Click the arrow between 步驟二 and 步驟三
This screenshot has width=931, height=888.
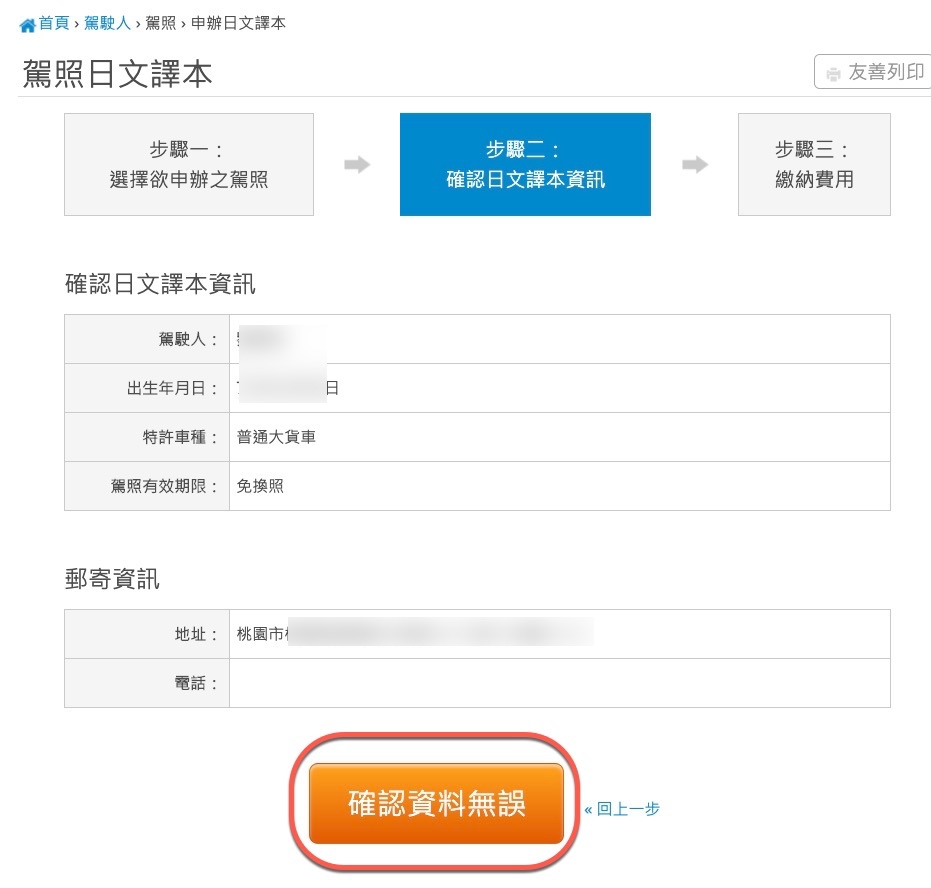pos(695,165)
